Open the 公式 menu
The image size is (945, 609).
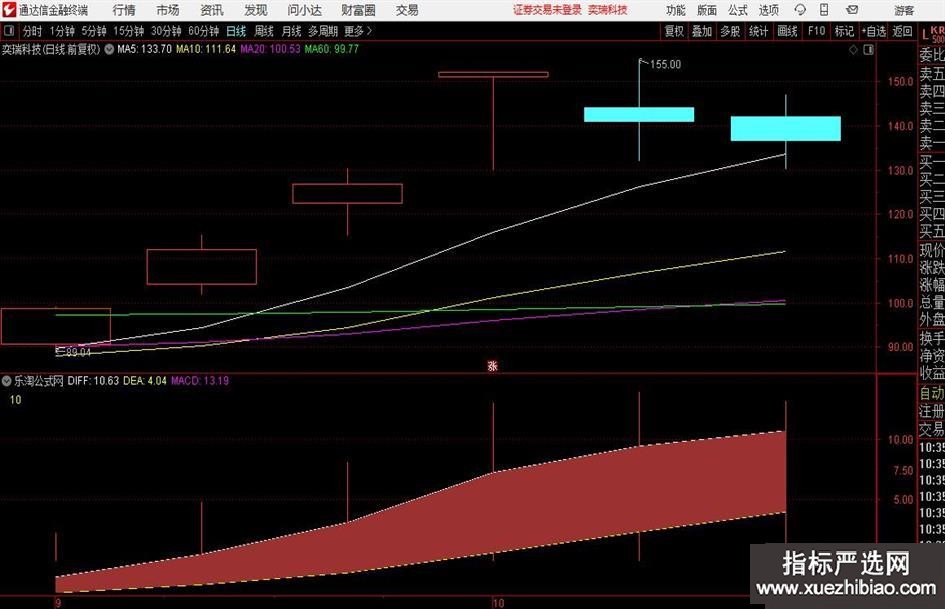coord(738,10)
